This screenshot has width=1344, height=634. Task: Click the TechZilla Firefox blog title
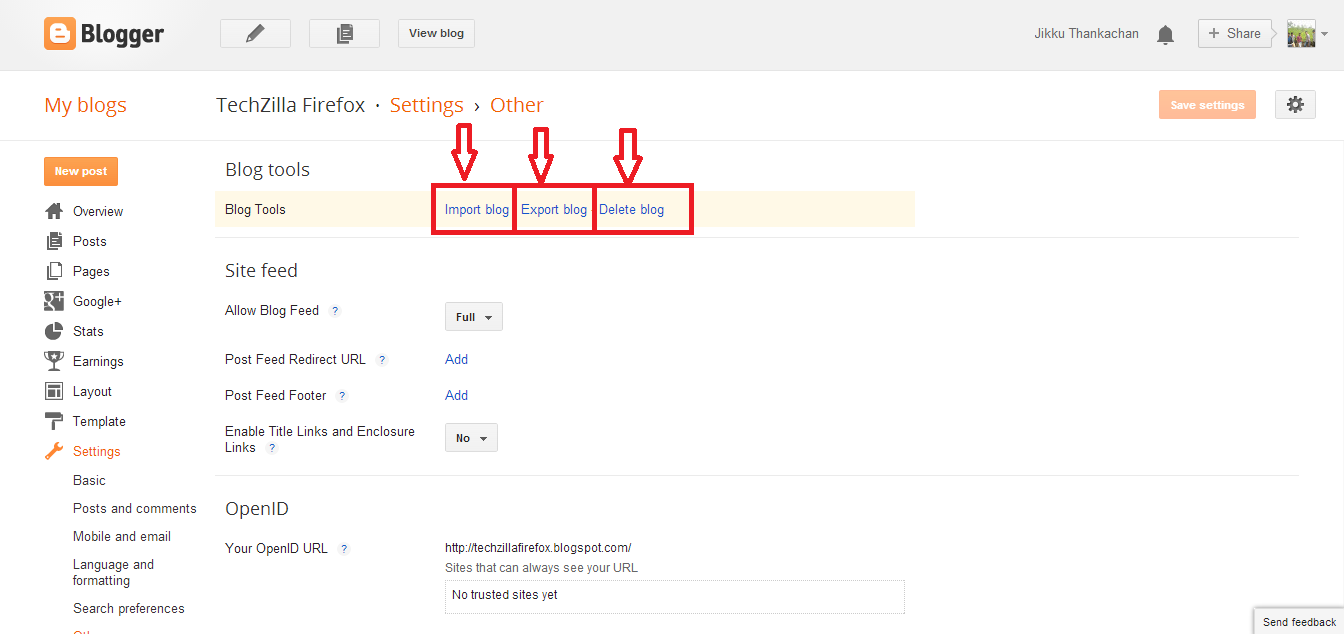[291, 105]
